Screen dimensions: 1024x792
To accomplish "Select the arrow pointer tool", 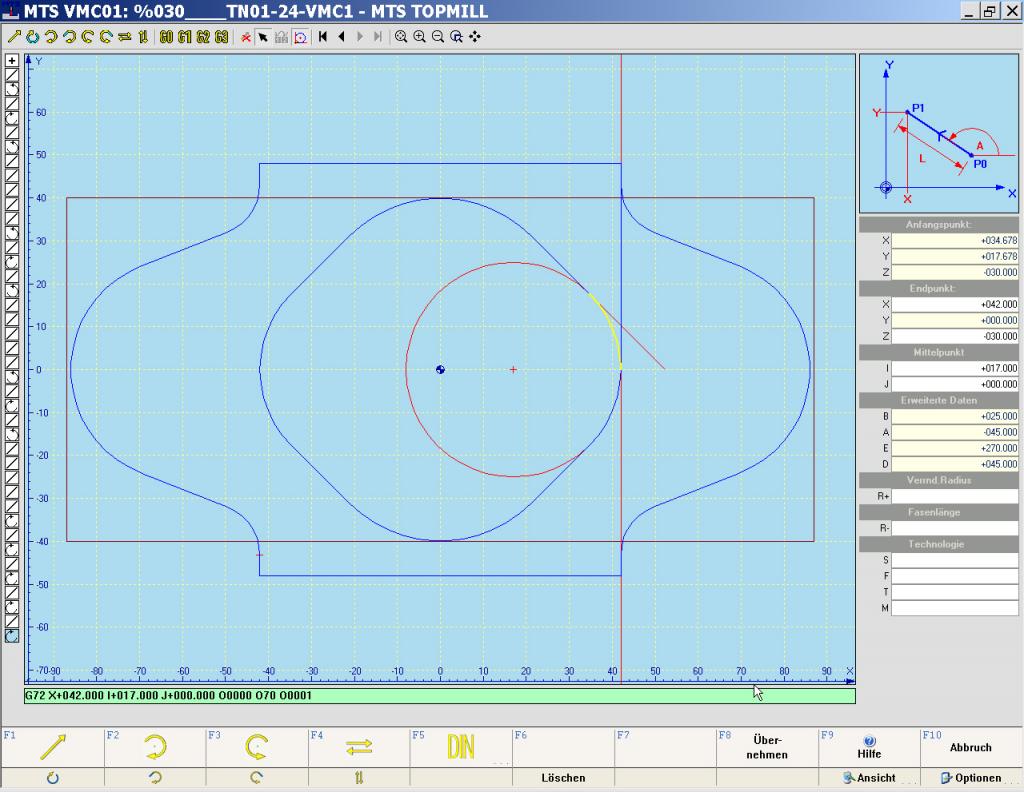I will coord(263,37).
